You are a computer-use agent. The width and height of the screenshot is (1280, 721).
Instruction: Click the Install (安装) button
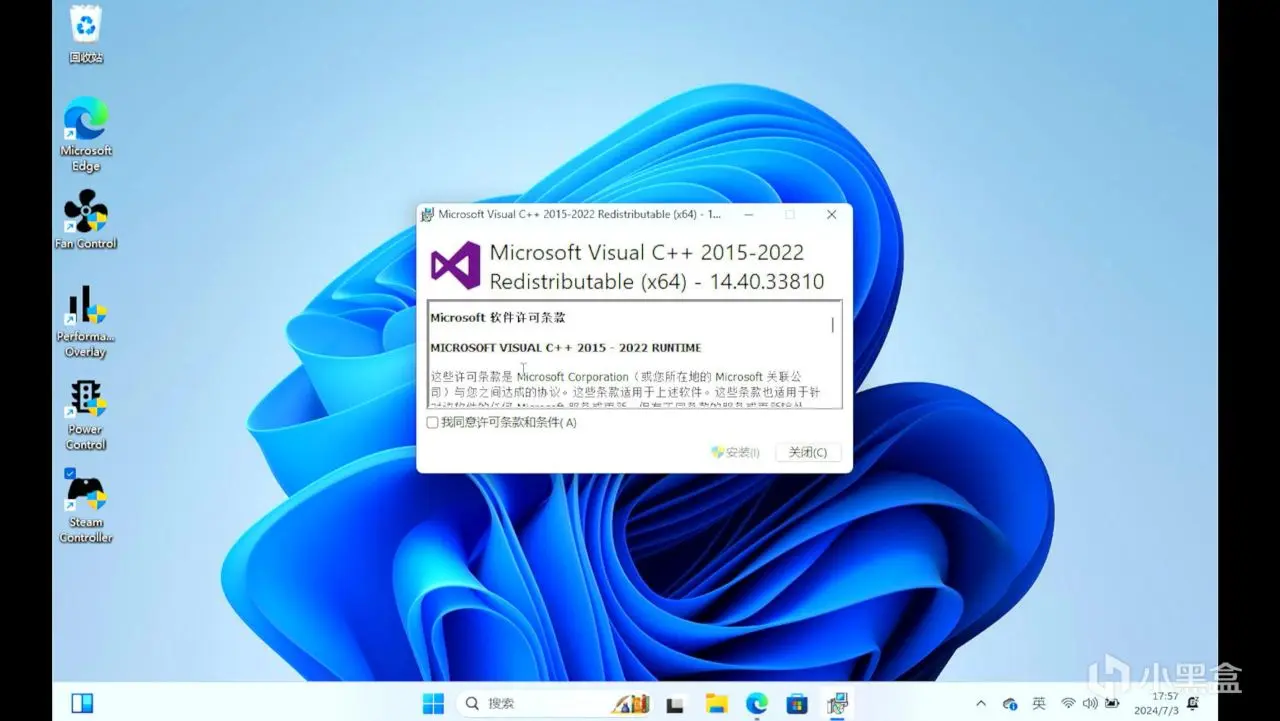(x=735, y=452)
